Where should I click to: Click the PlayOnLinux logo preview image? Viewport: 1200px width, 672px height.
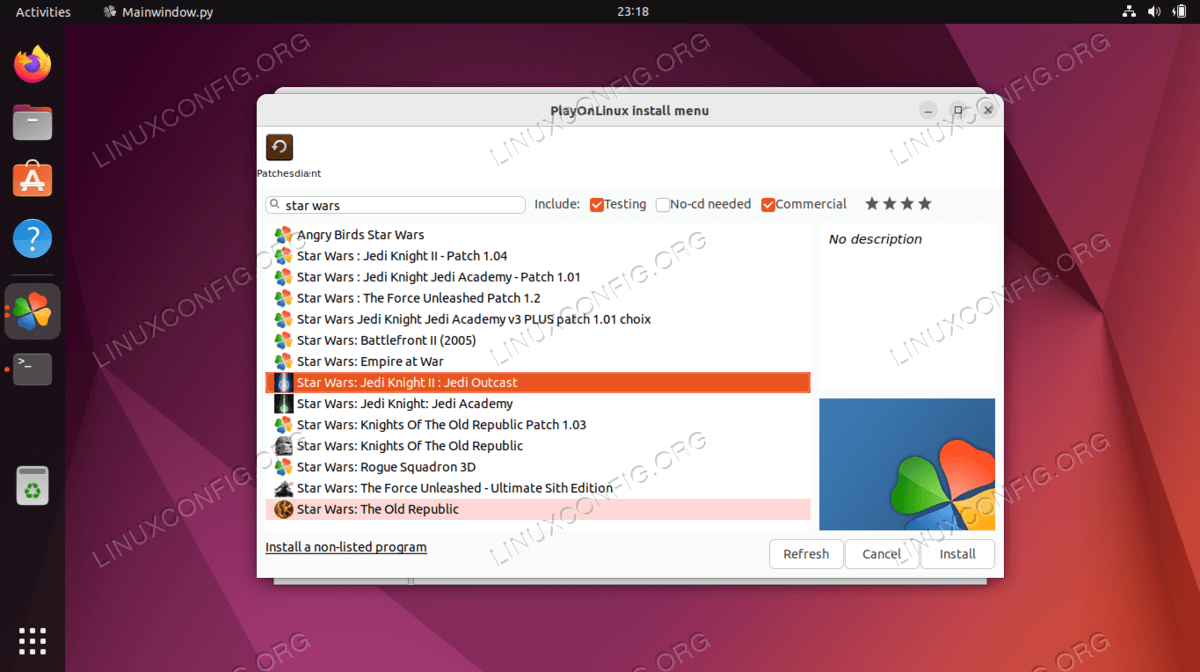pyautogui.click(x=907, y=464)
